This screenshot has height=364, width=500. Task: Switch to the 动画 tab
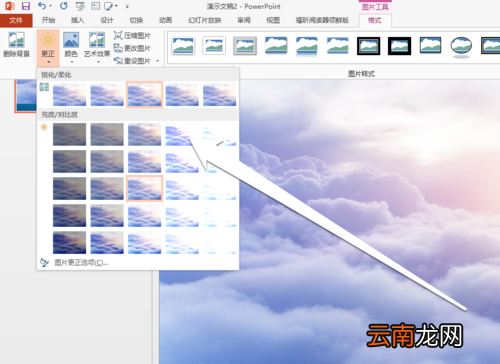tap(165, 20)
